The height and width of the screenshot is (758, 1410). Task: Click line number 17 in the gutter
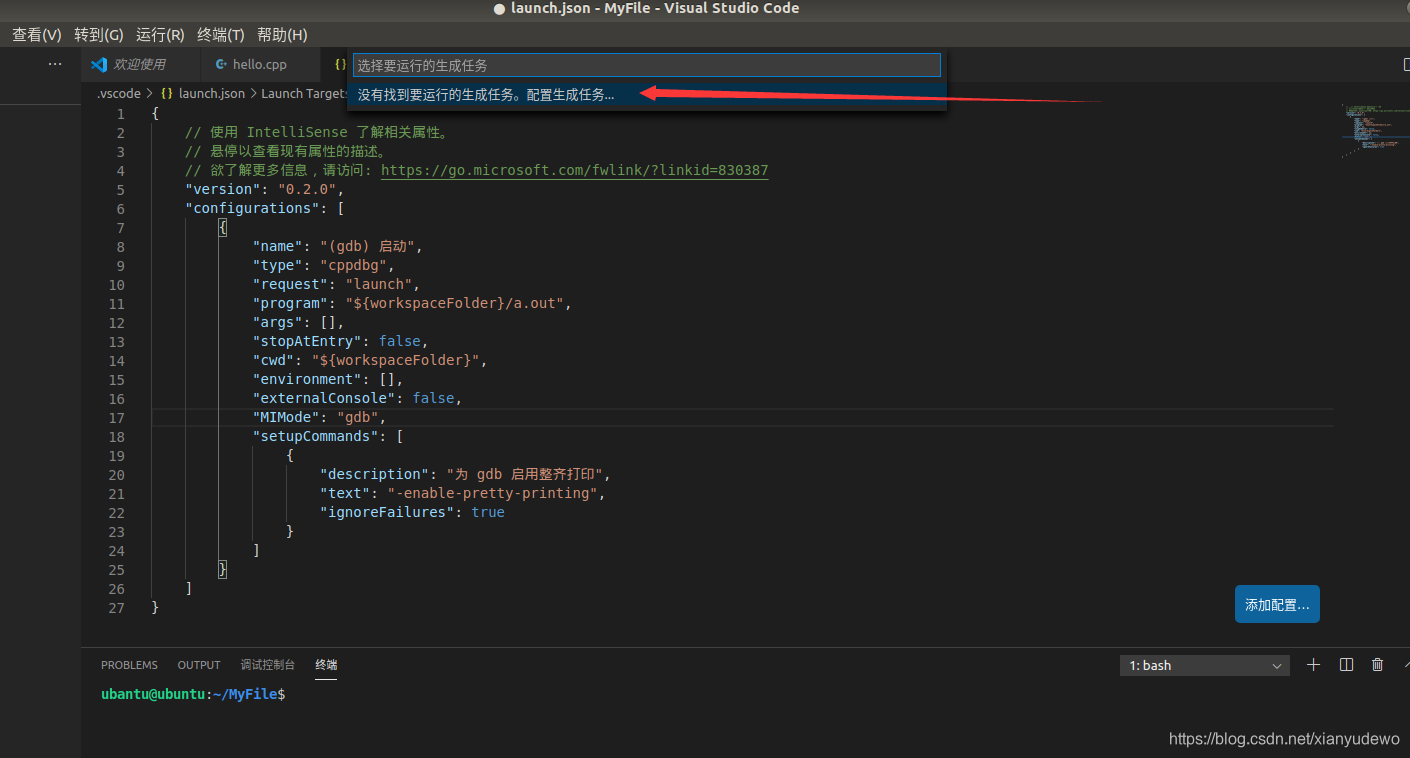tap(117, 417)
